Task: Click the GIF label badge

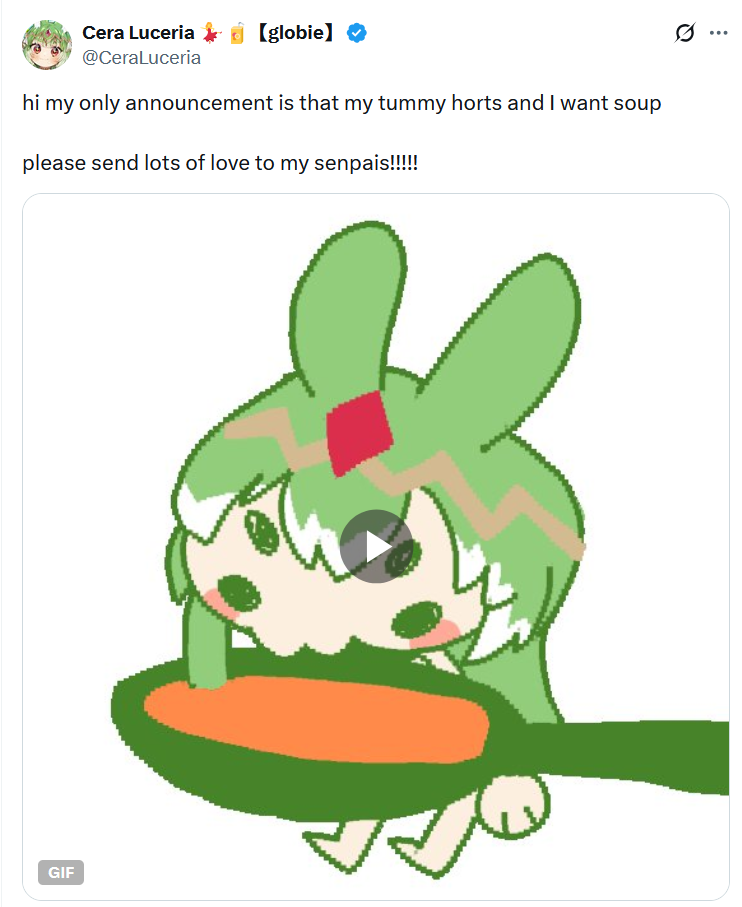Action: point(61,872)
